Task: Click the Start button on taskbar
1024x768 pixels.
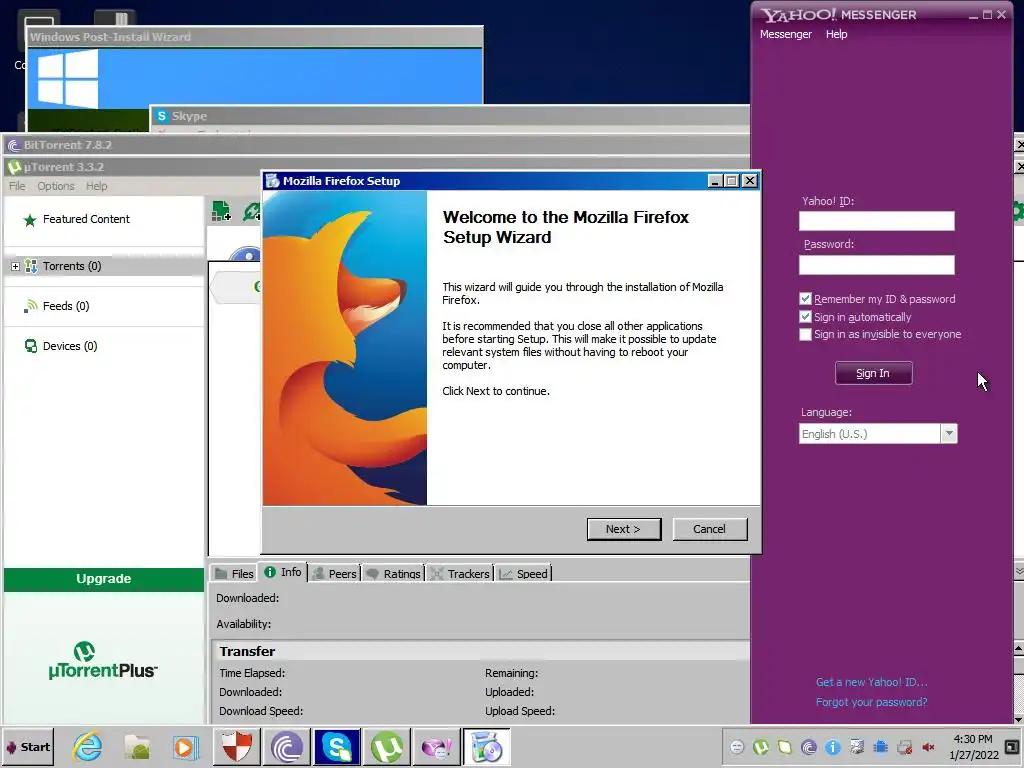Action: click(27, 747)
